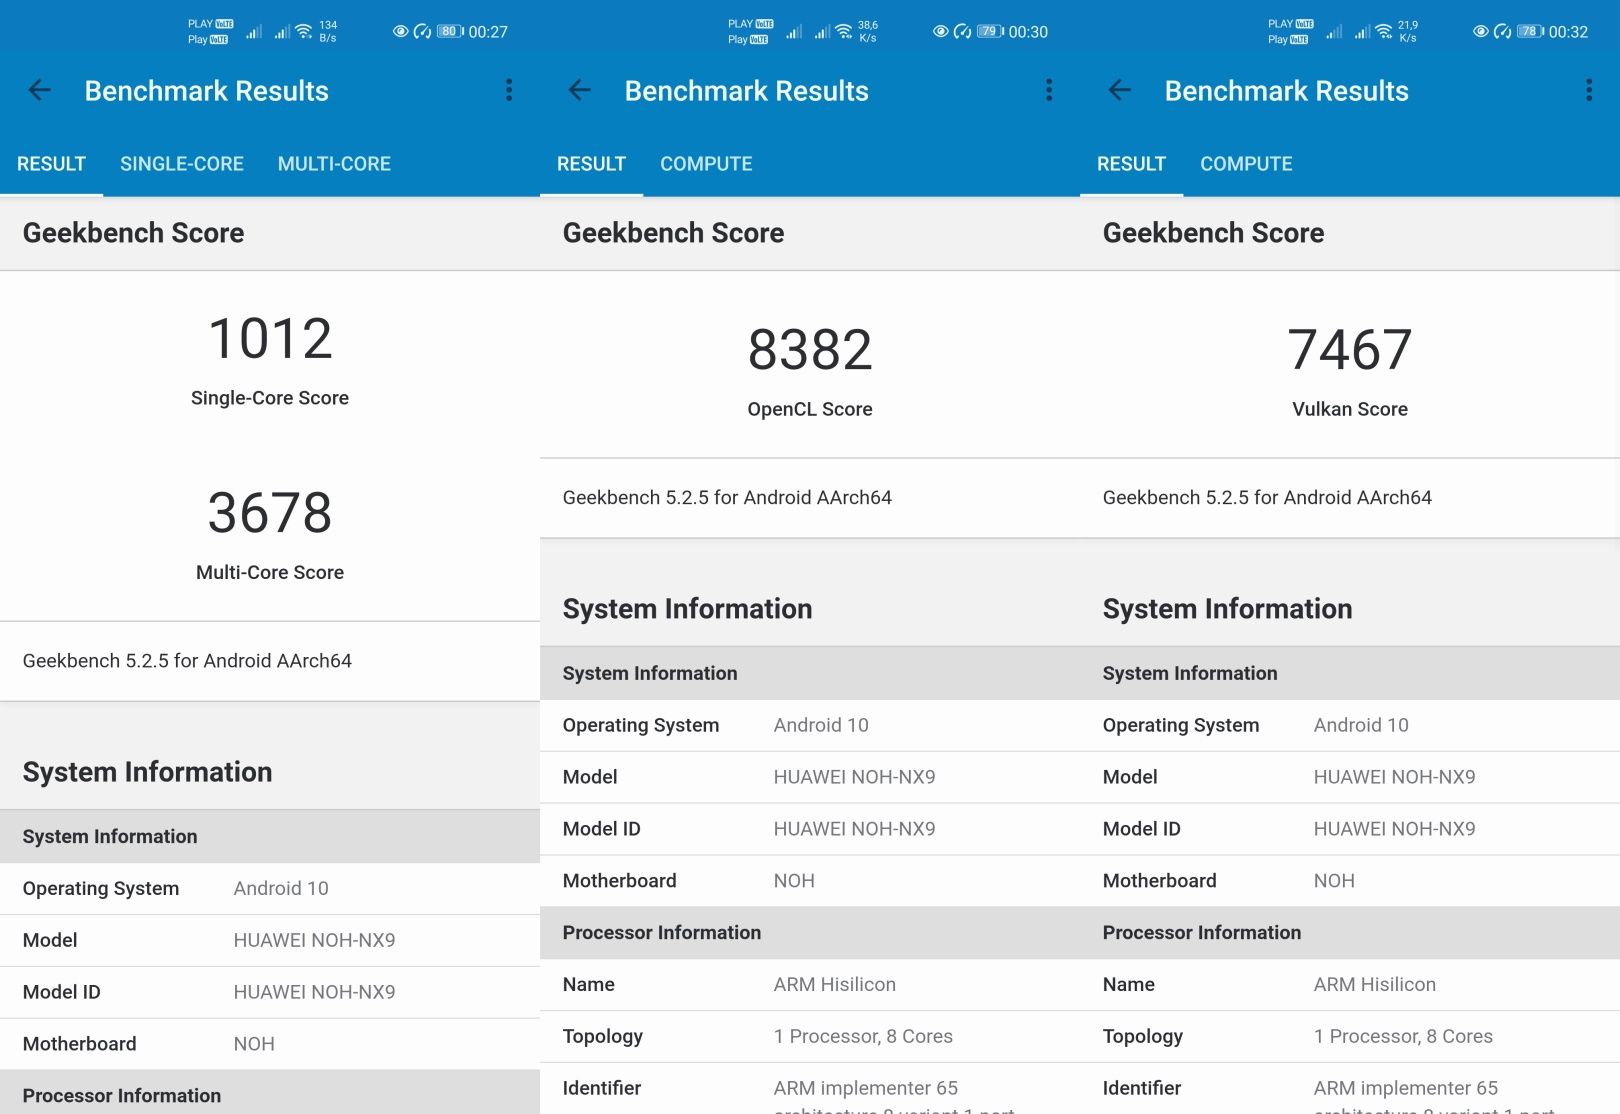The height and width of the screenshot is (1114, 1620).
Task: Tap the 8382 OpenCL score value
Action: click(810, 350)
